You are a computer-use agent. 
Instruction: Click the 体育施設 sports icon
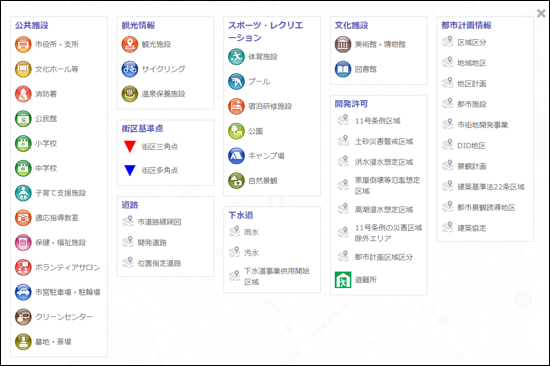tap(236, 57)
